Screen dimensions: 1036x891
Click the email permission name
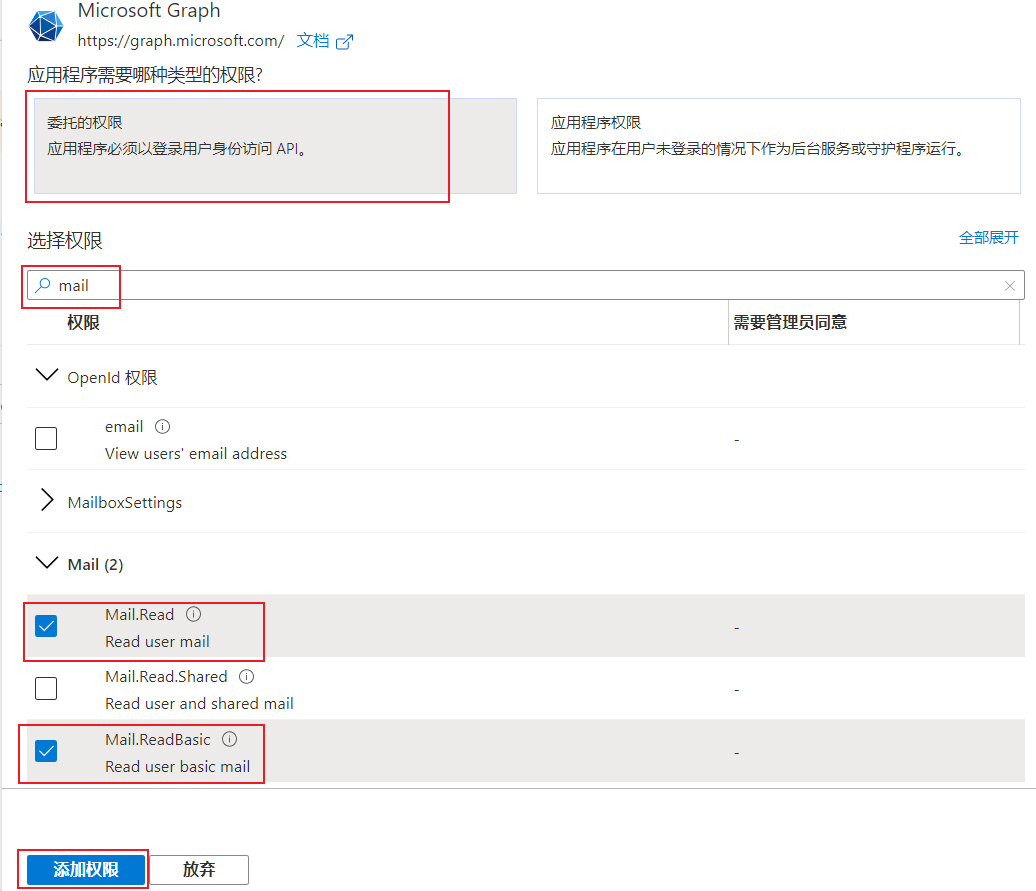(x=124, y=427)
